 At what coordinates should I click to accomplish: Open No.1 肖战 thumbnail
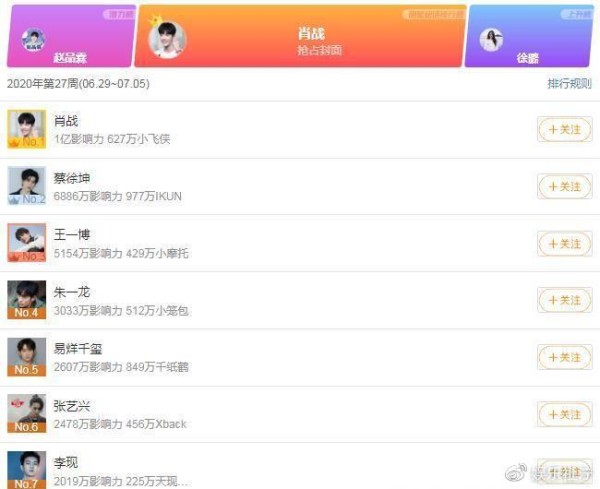pos(26,129)
